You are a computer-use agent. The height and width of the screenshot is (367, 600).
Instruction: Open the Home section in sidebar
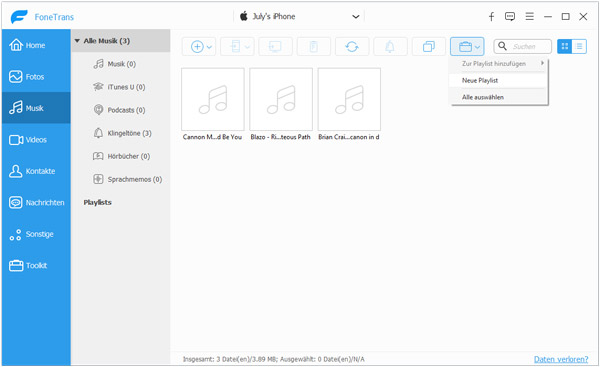pyautogui.click(x=36, y=45)
